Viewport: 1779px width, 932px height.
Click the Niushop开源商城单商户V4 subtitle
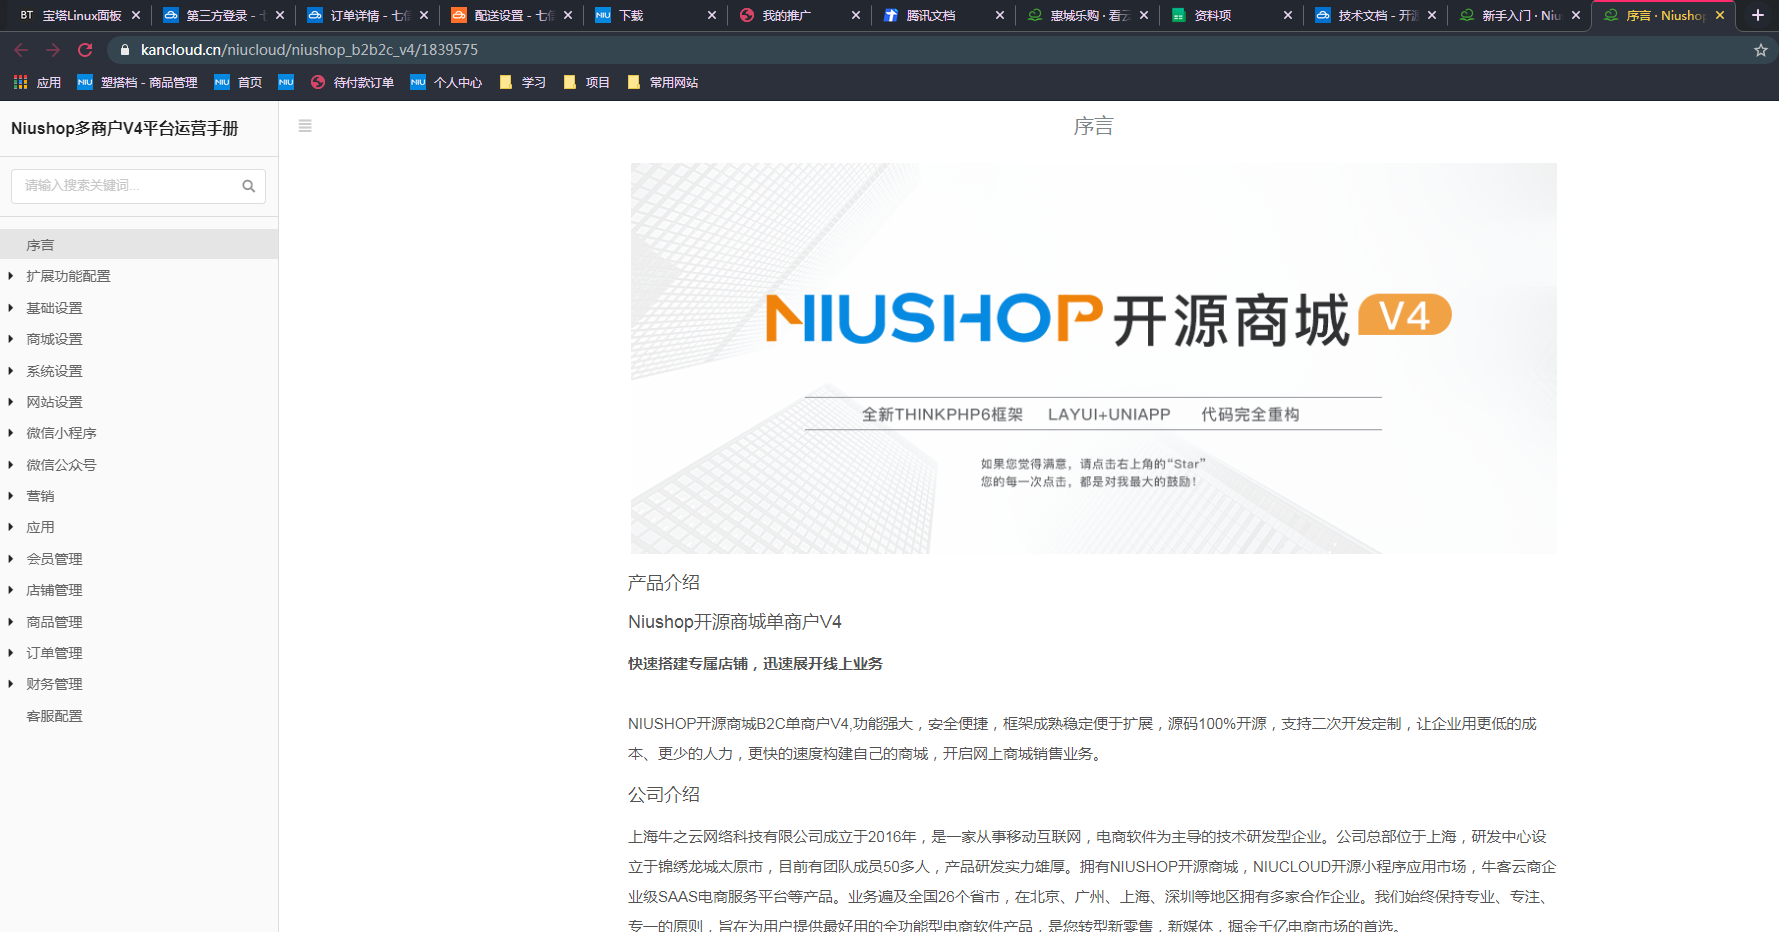tap(735, 622)
